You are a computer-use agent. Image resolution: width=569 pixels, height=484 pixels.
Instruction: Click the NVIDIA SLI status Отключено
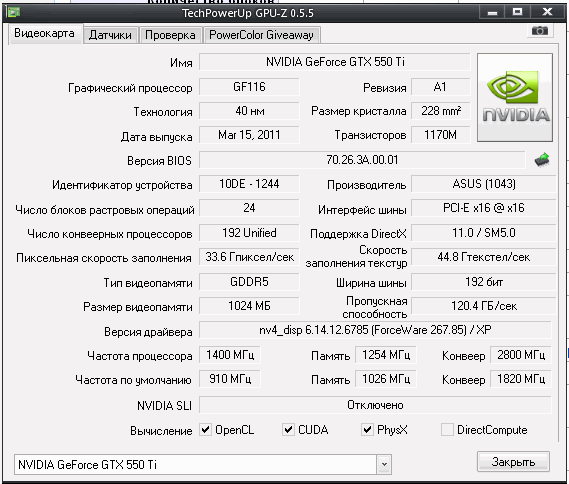tap(375, 405)
